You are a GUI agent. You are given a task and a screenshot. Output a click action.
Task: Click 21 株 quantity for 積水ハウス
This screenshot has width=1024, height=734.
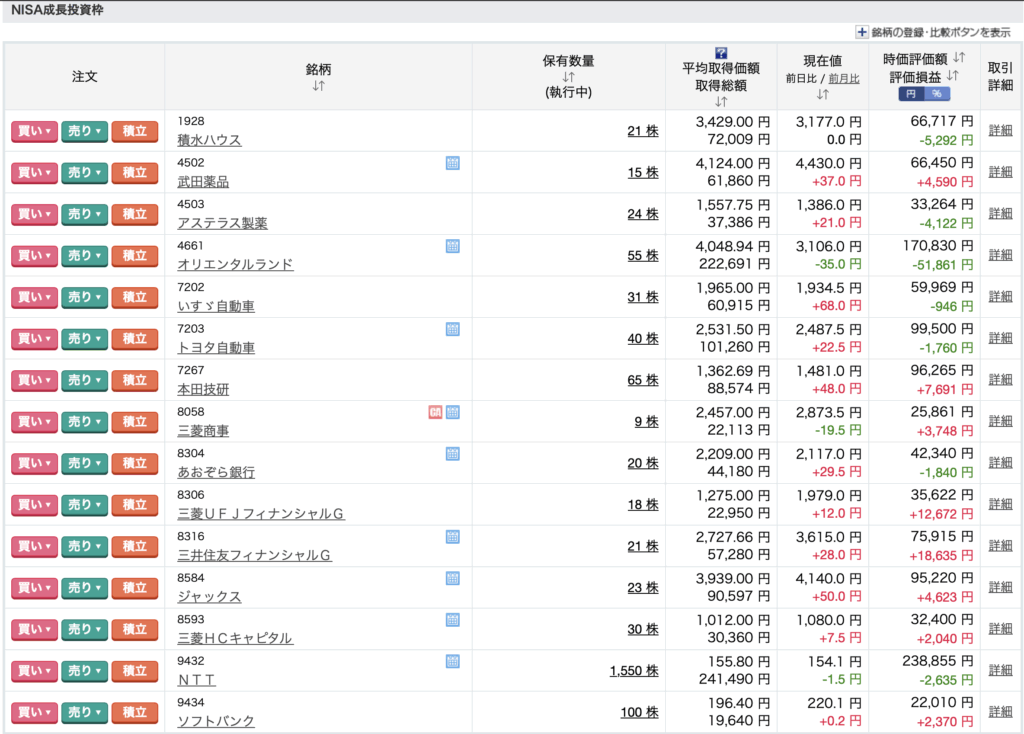643,131
